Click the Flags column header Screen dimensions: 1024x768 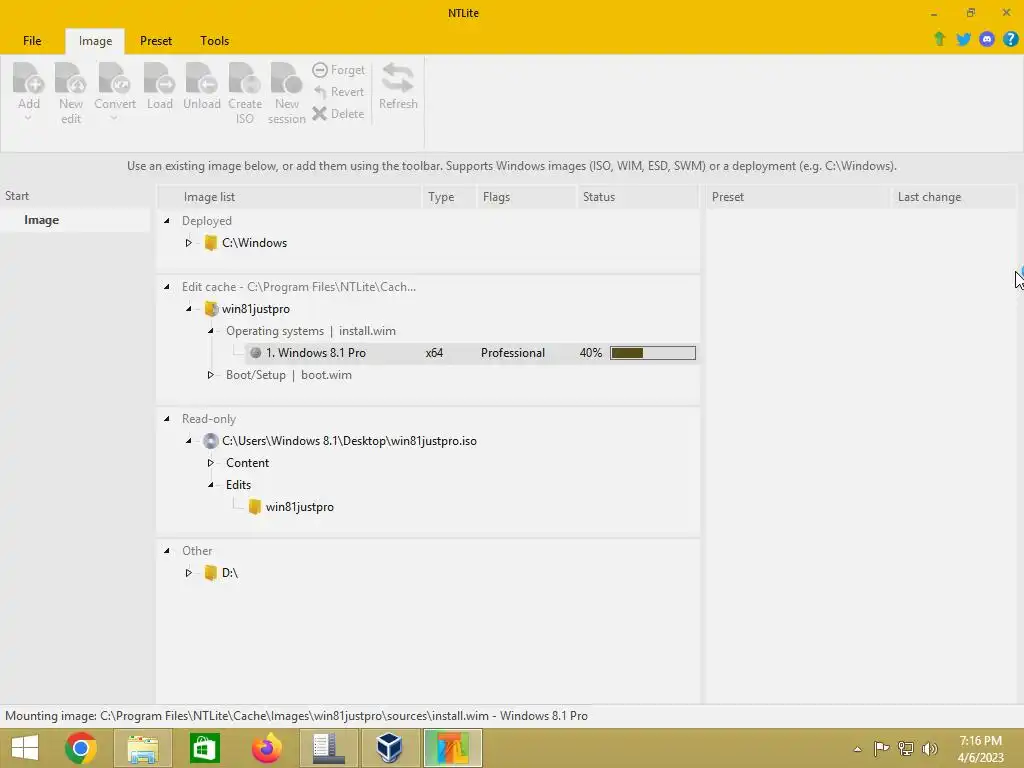coord(526,197)
